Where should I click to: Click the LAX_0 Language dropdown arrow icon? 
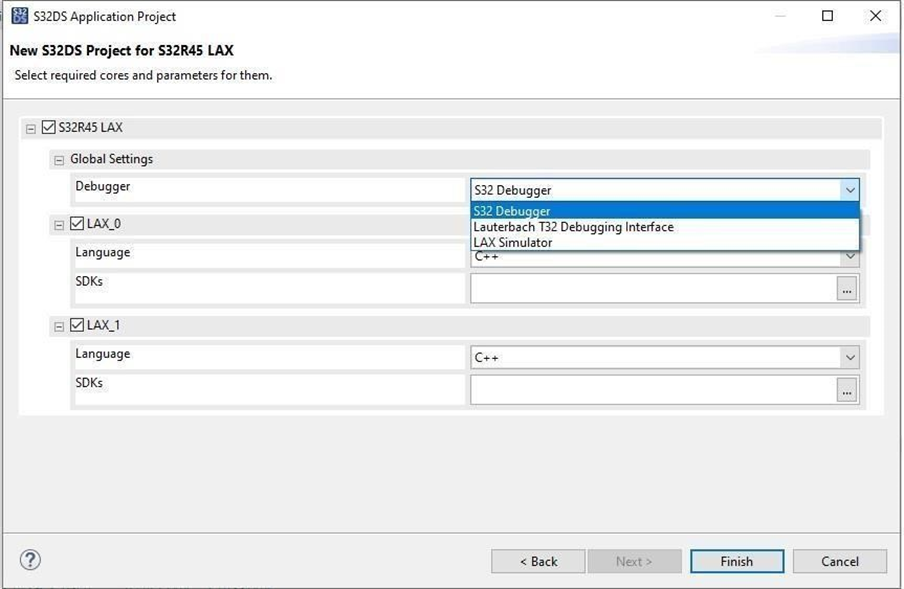(851, 256)
